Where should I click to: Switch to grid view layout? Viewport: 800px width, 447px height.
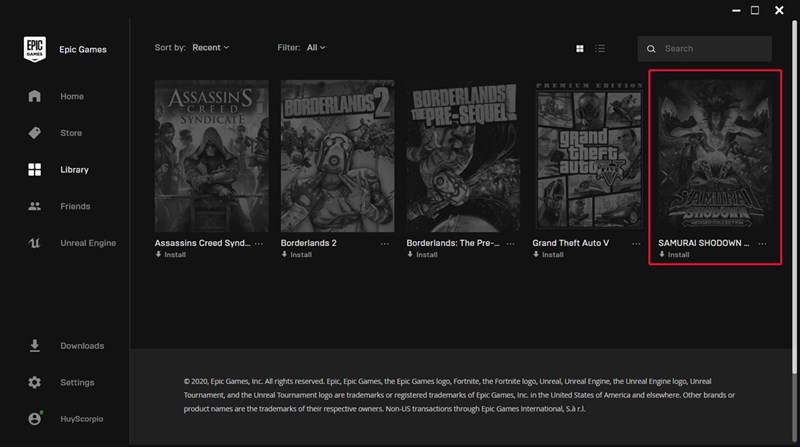(580, 48)
